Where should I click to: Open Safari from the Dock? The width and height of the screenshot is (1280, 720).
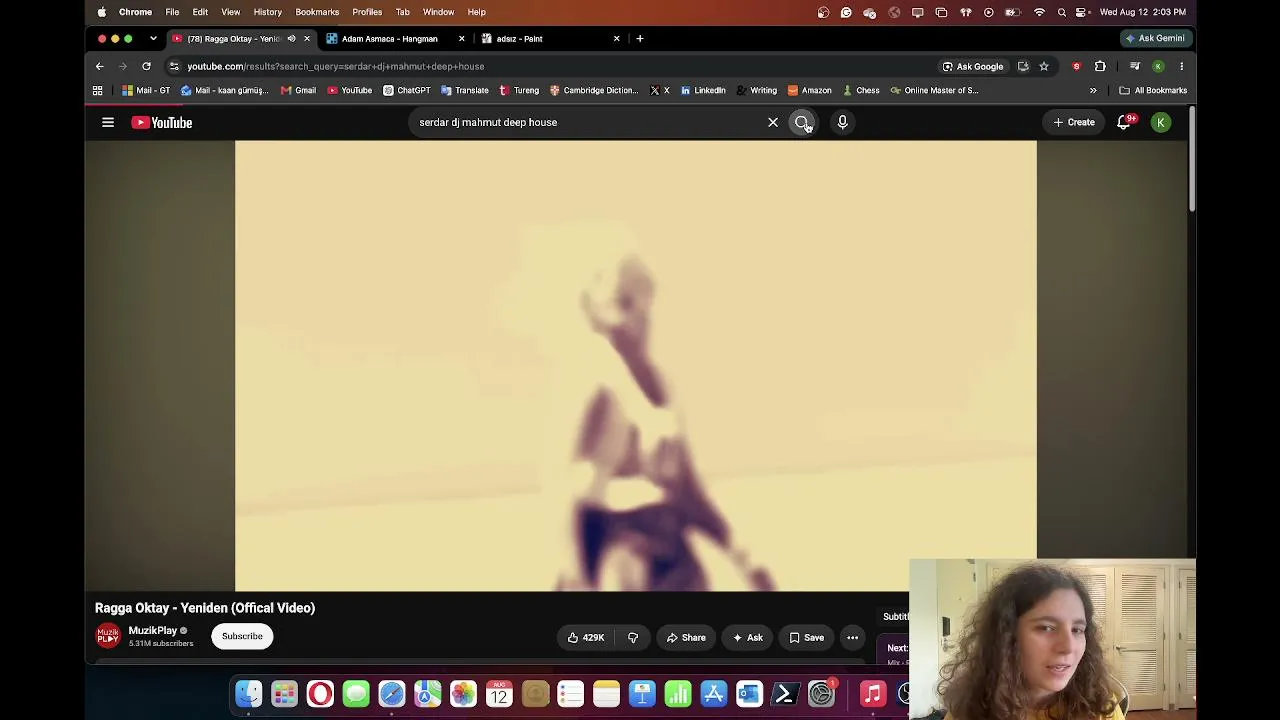(392, 694)
